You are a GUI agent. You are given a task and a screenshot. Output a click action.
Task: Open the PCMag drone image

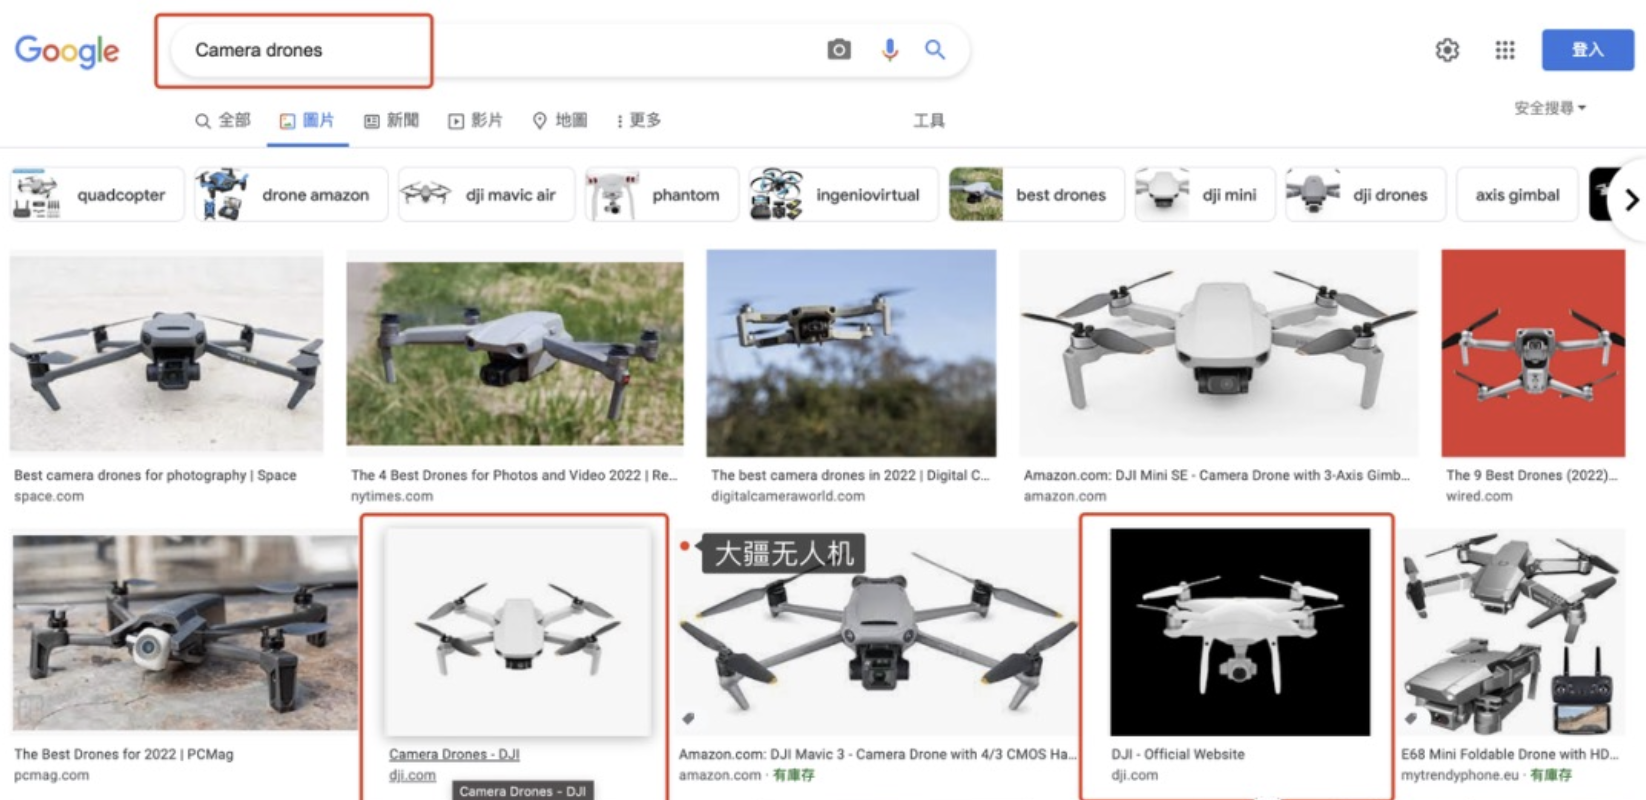(x=184, y=632)
